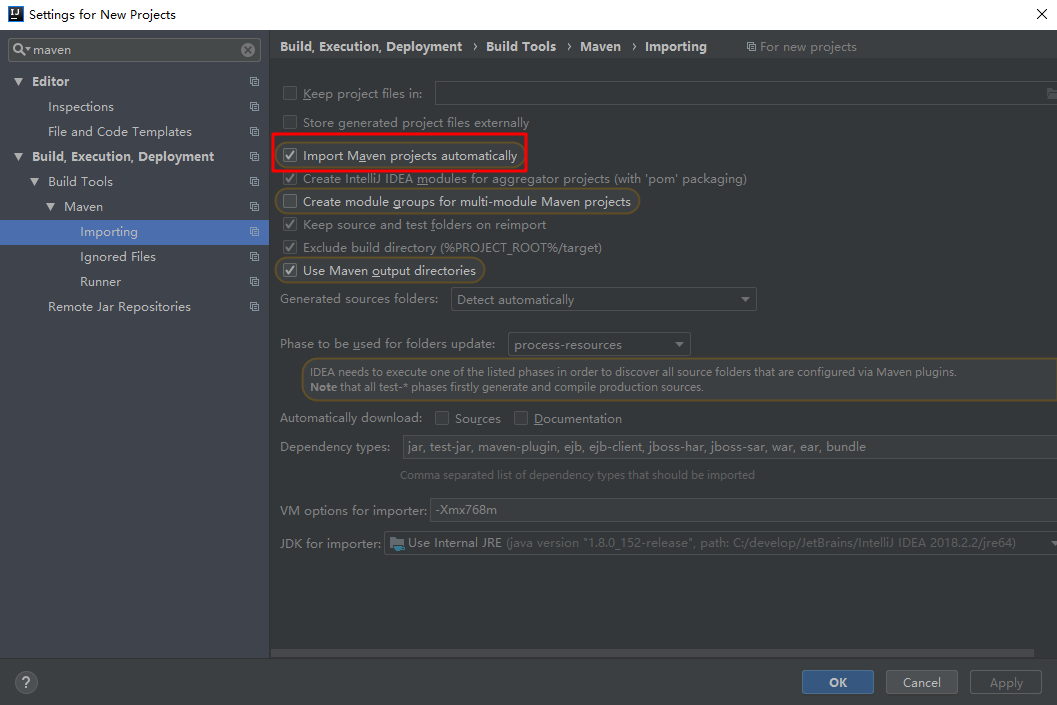The height and width of the screenshot is (705, 1057).
Task: Uncheck Import Maven projects automatically
Action: point(290,155)
